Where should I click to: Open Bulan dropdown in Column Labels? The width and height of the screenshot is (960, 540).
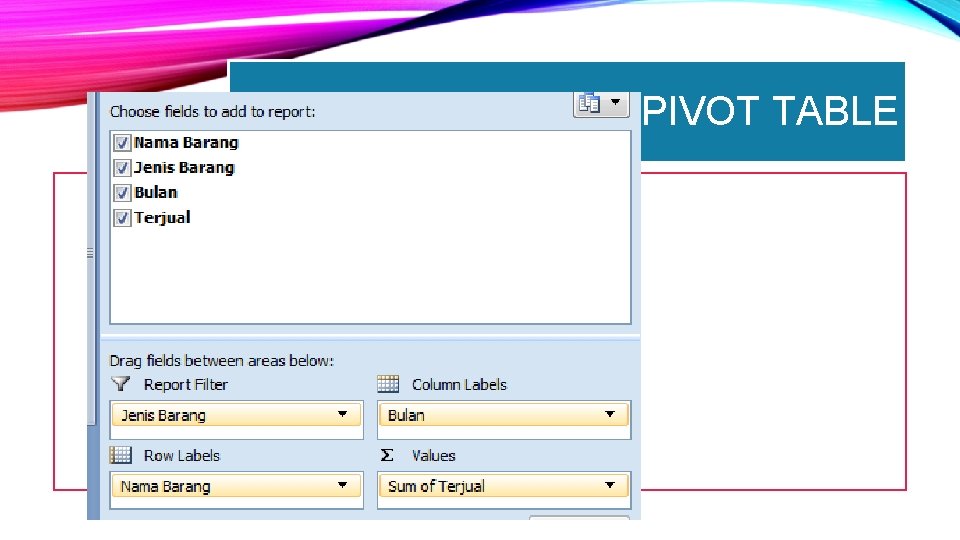click(x=610, y=414)
